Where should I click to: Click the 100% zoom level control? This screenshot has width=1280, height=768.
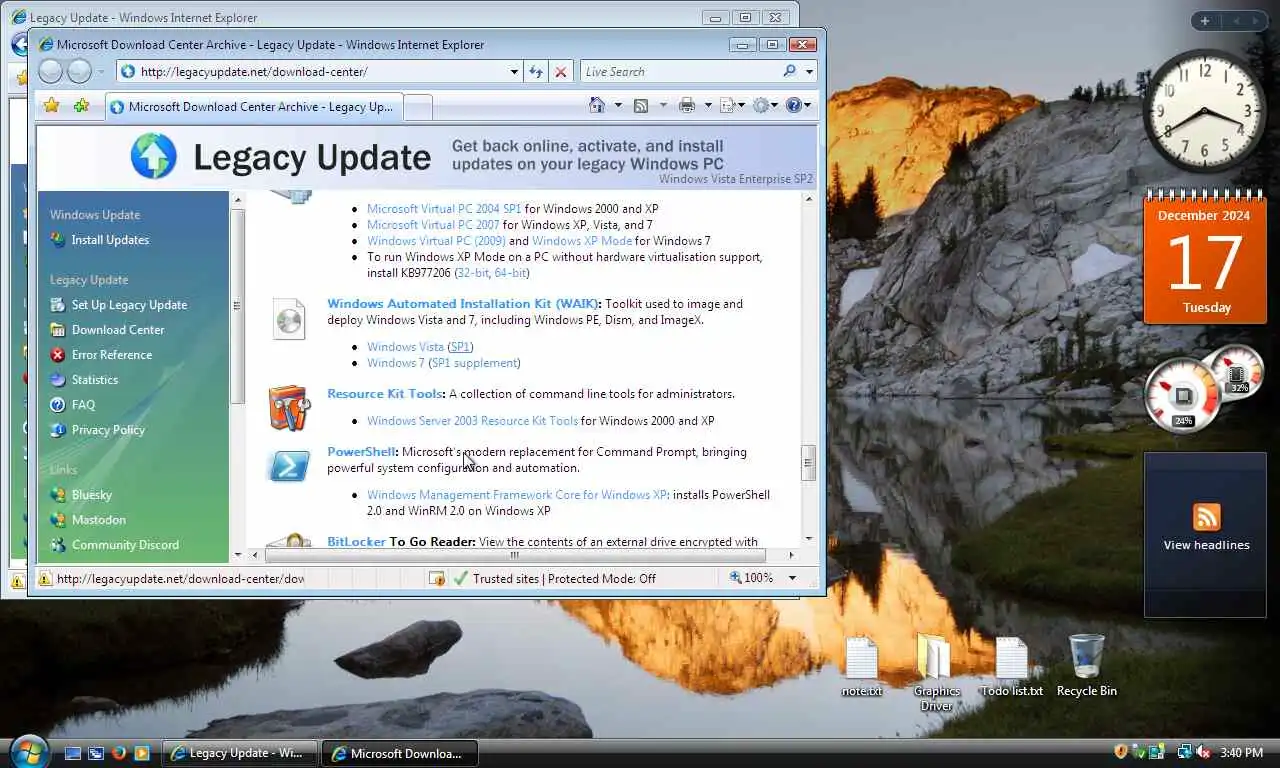coord(751,578)
